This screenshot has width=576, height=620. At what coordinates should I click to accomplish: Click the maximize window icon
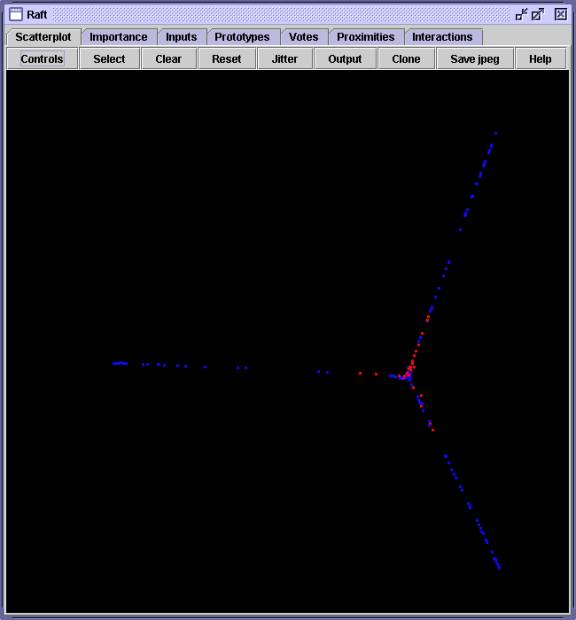(538, 15)
